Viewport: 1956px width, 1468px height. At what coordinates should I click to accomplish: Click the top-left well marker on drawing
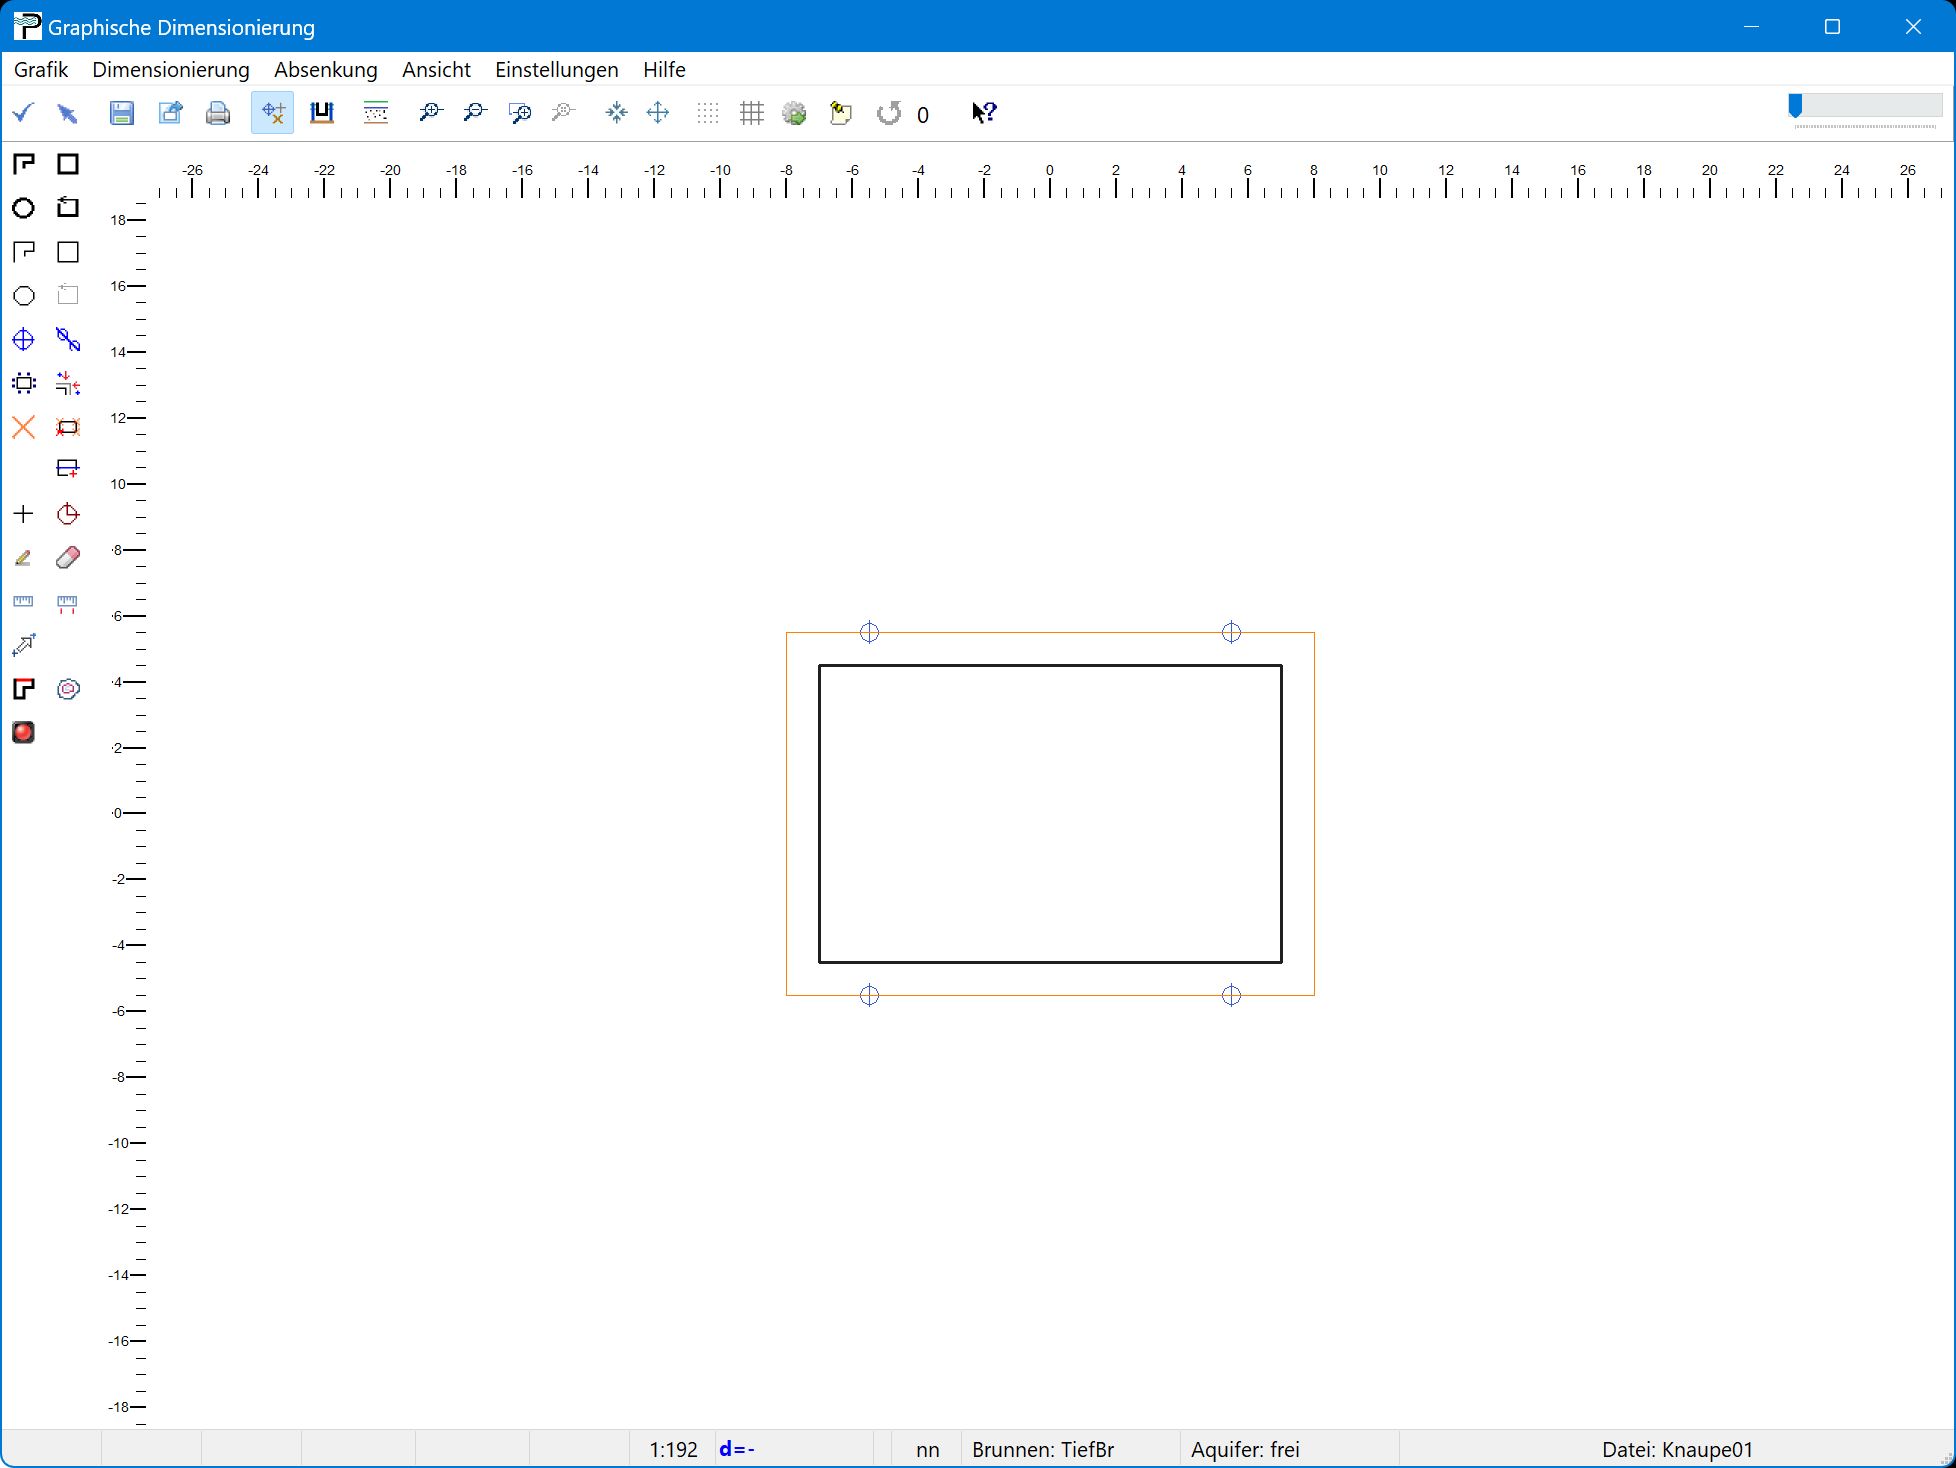coord(869,632)
